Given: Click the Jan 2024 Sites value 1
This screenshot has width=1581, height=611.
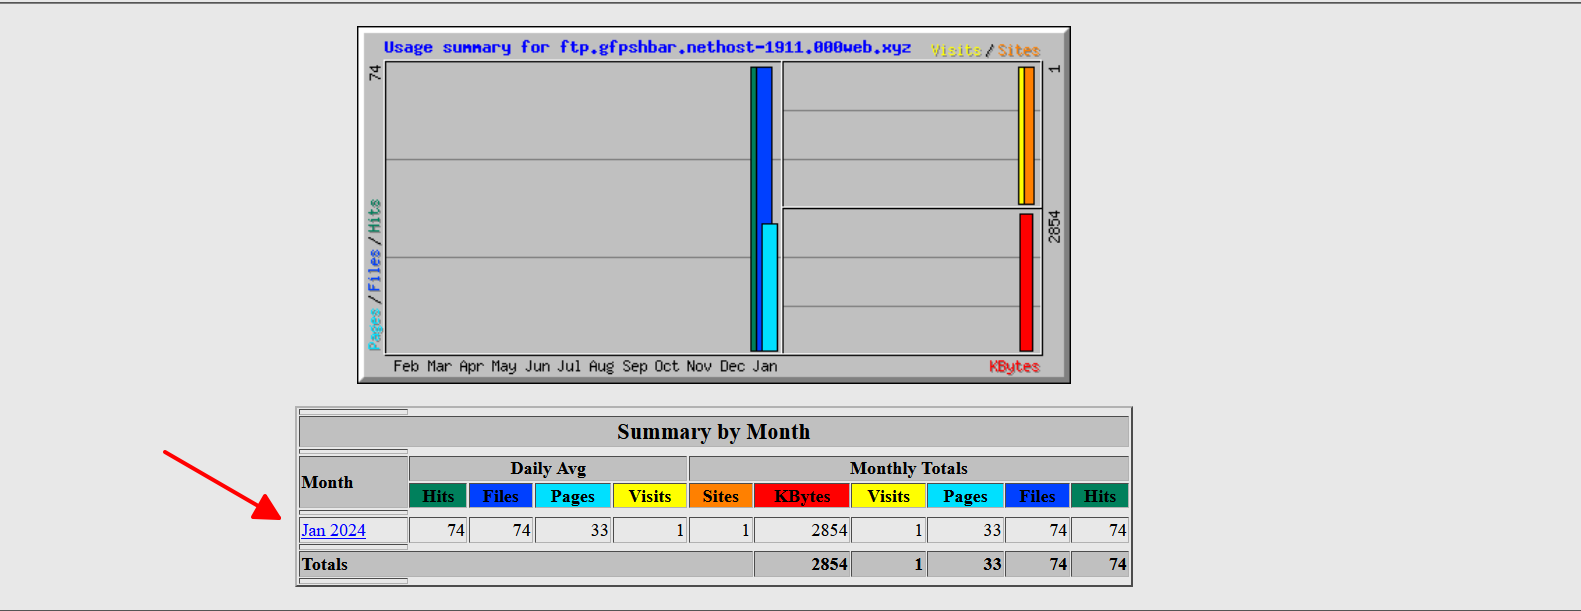Looking at the screenshot, I should pyautogui.click(x=745, y=530).
